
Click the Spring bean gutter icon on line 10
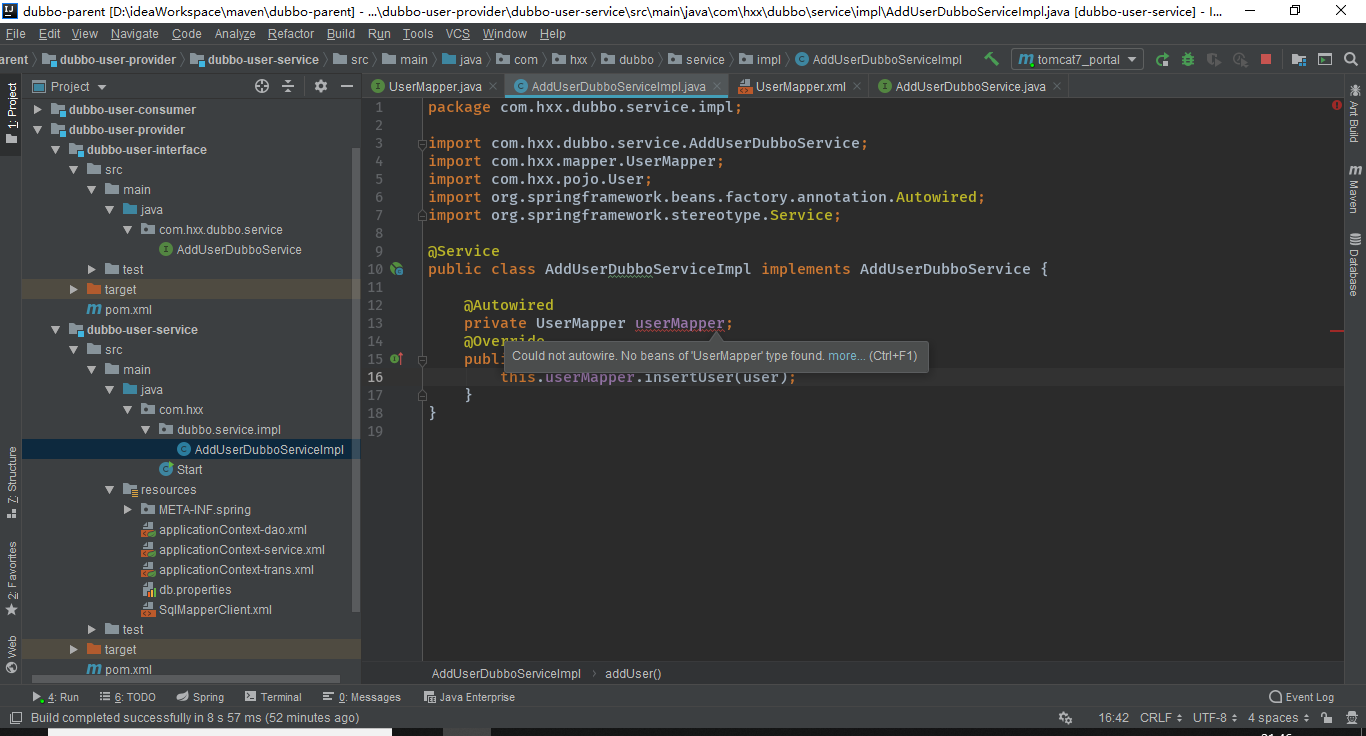[x=397, y=269]
